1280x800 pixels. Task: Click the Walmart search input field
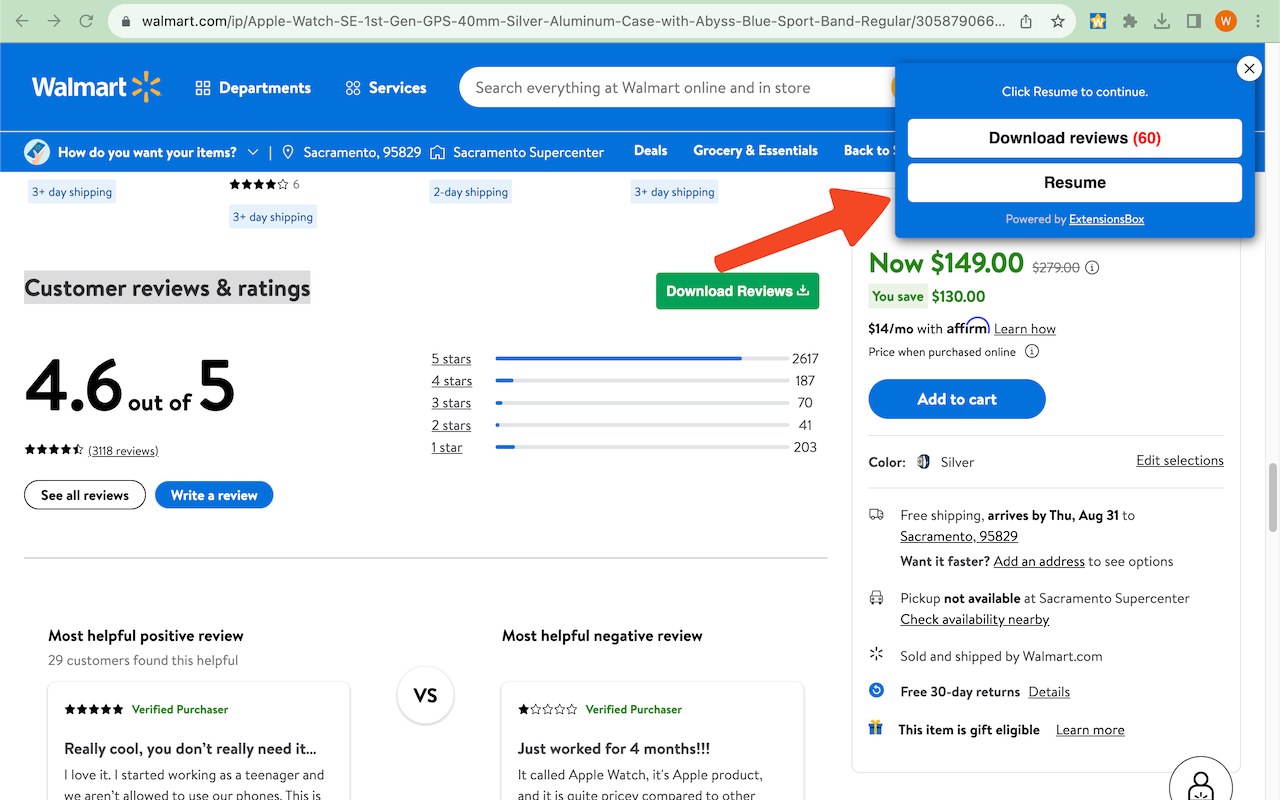[x=670, y=88]
